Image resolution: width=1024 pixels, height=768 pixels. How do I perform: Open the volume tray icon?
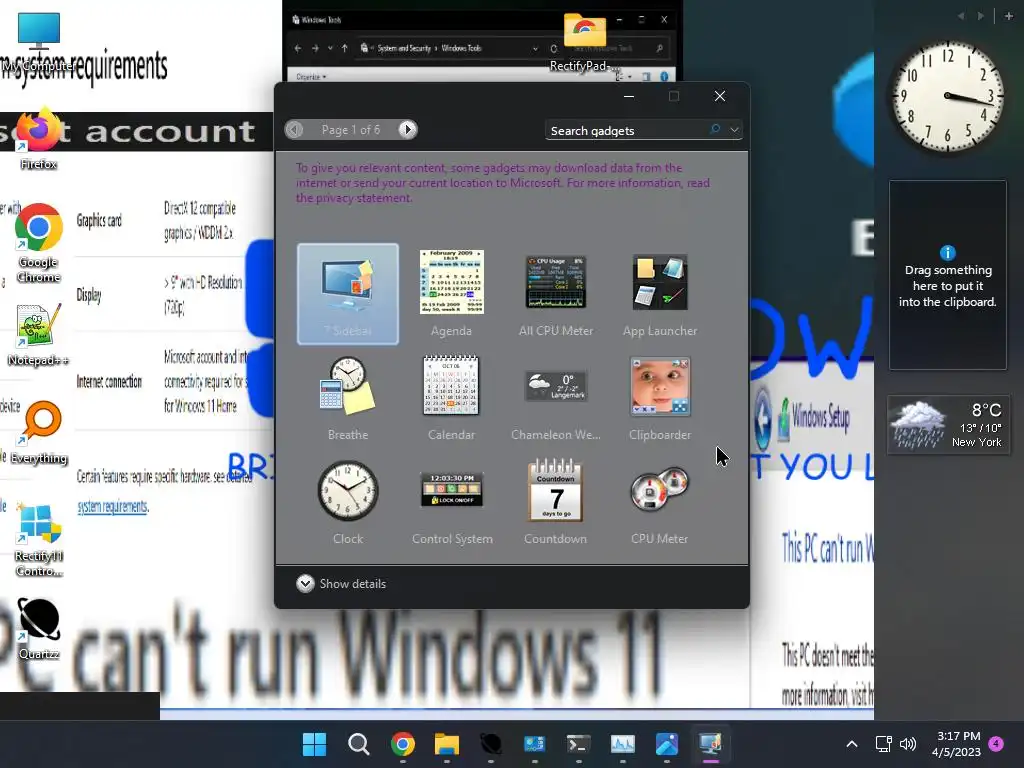click(908, 744)
